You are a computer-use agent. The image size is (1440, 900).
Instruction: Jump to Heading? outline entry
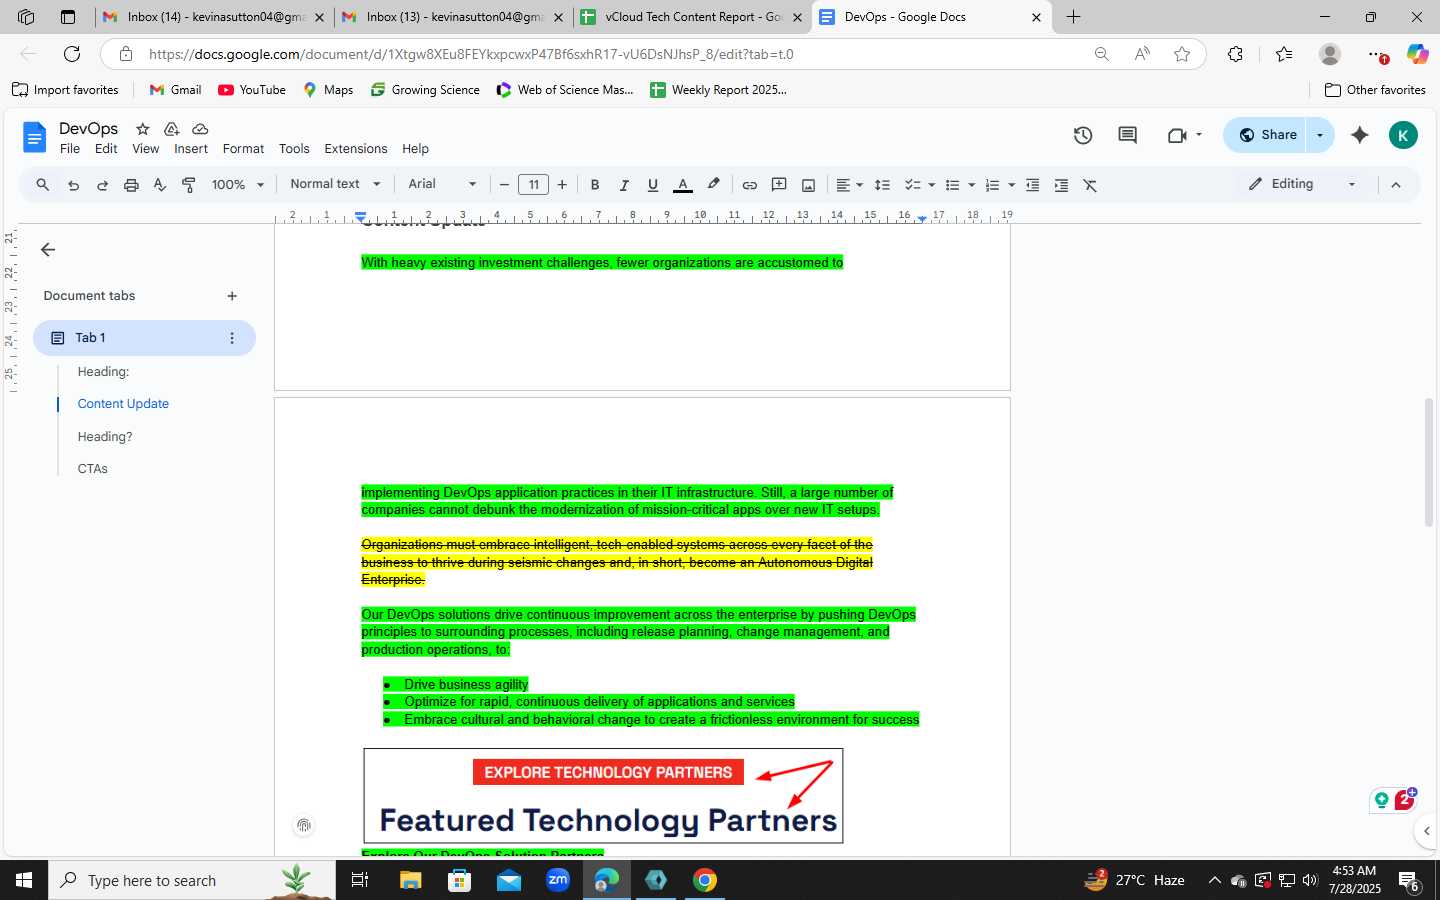[x=105, y=437]
